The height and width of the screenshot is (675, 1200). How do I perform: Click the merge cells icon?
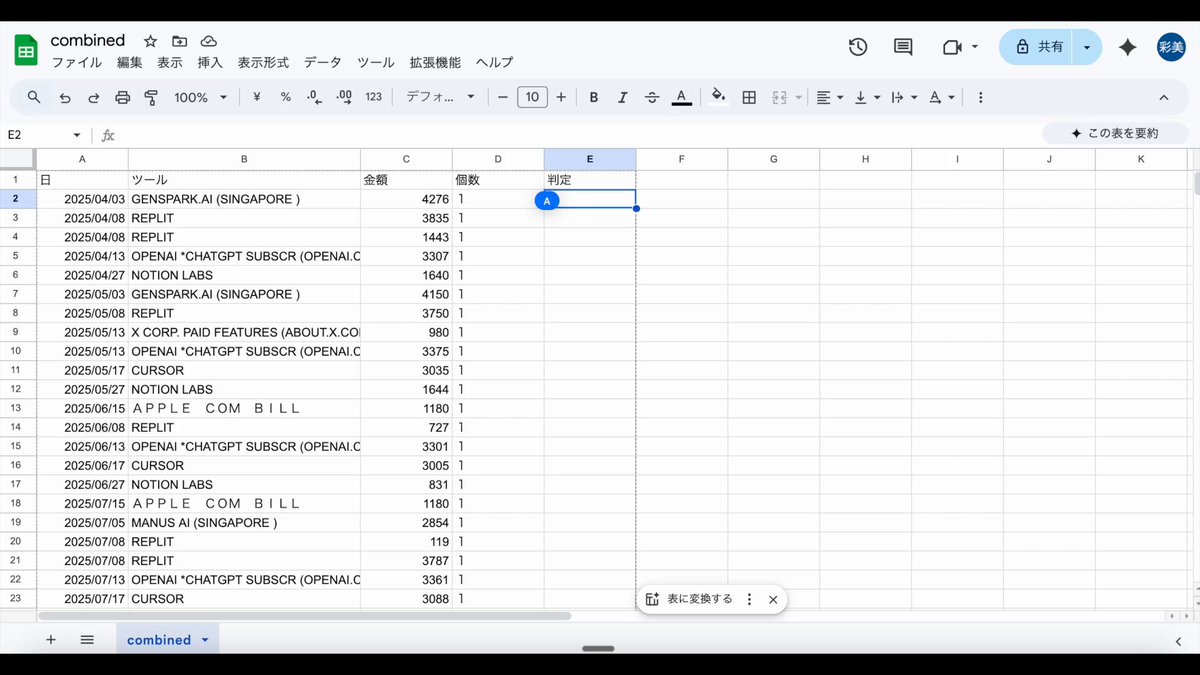point(779,97)
